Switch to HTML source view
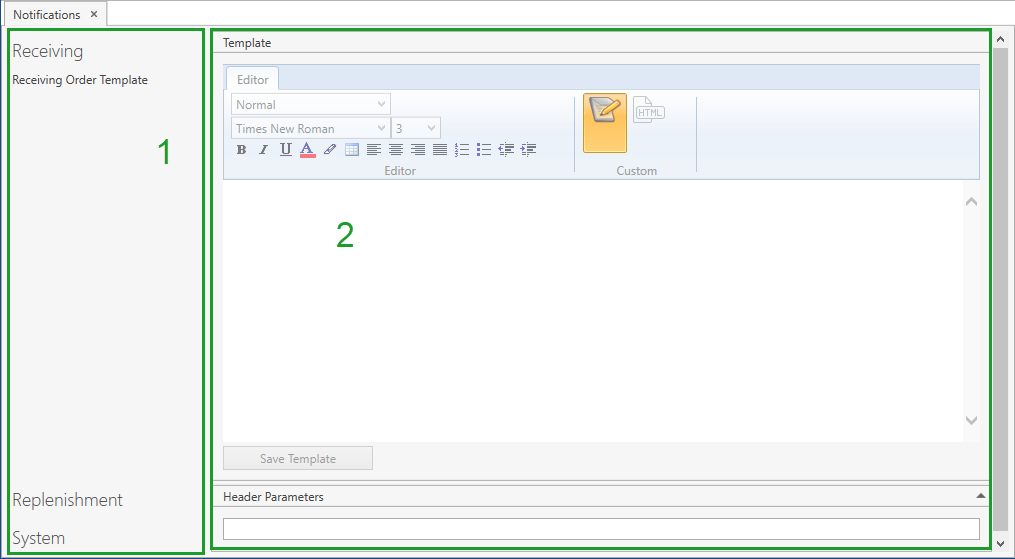Screen dimensions: 1015x559 coord(649,110)
